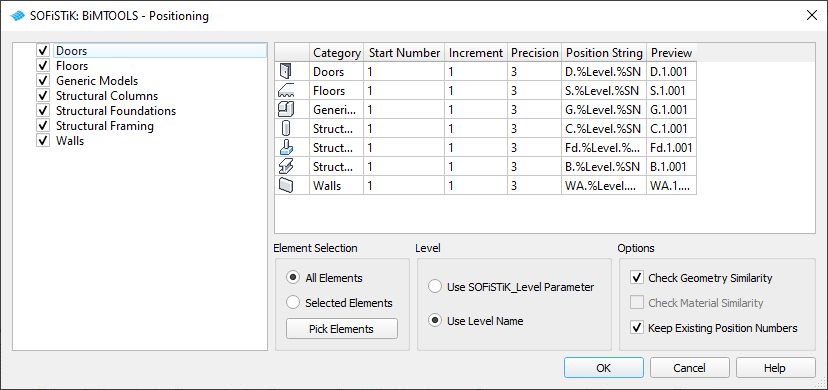
Task: Select Structural Foundations in category tree
Action: coord(116,111)
